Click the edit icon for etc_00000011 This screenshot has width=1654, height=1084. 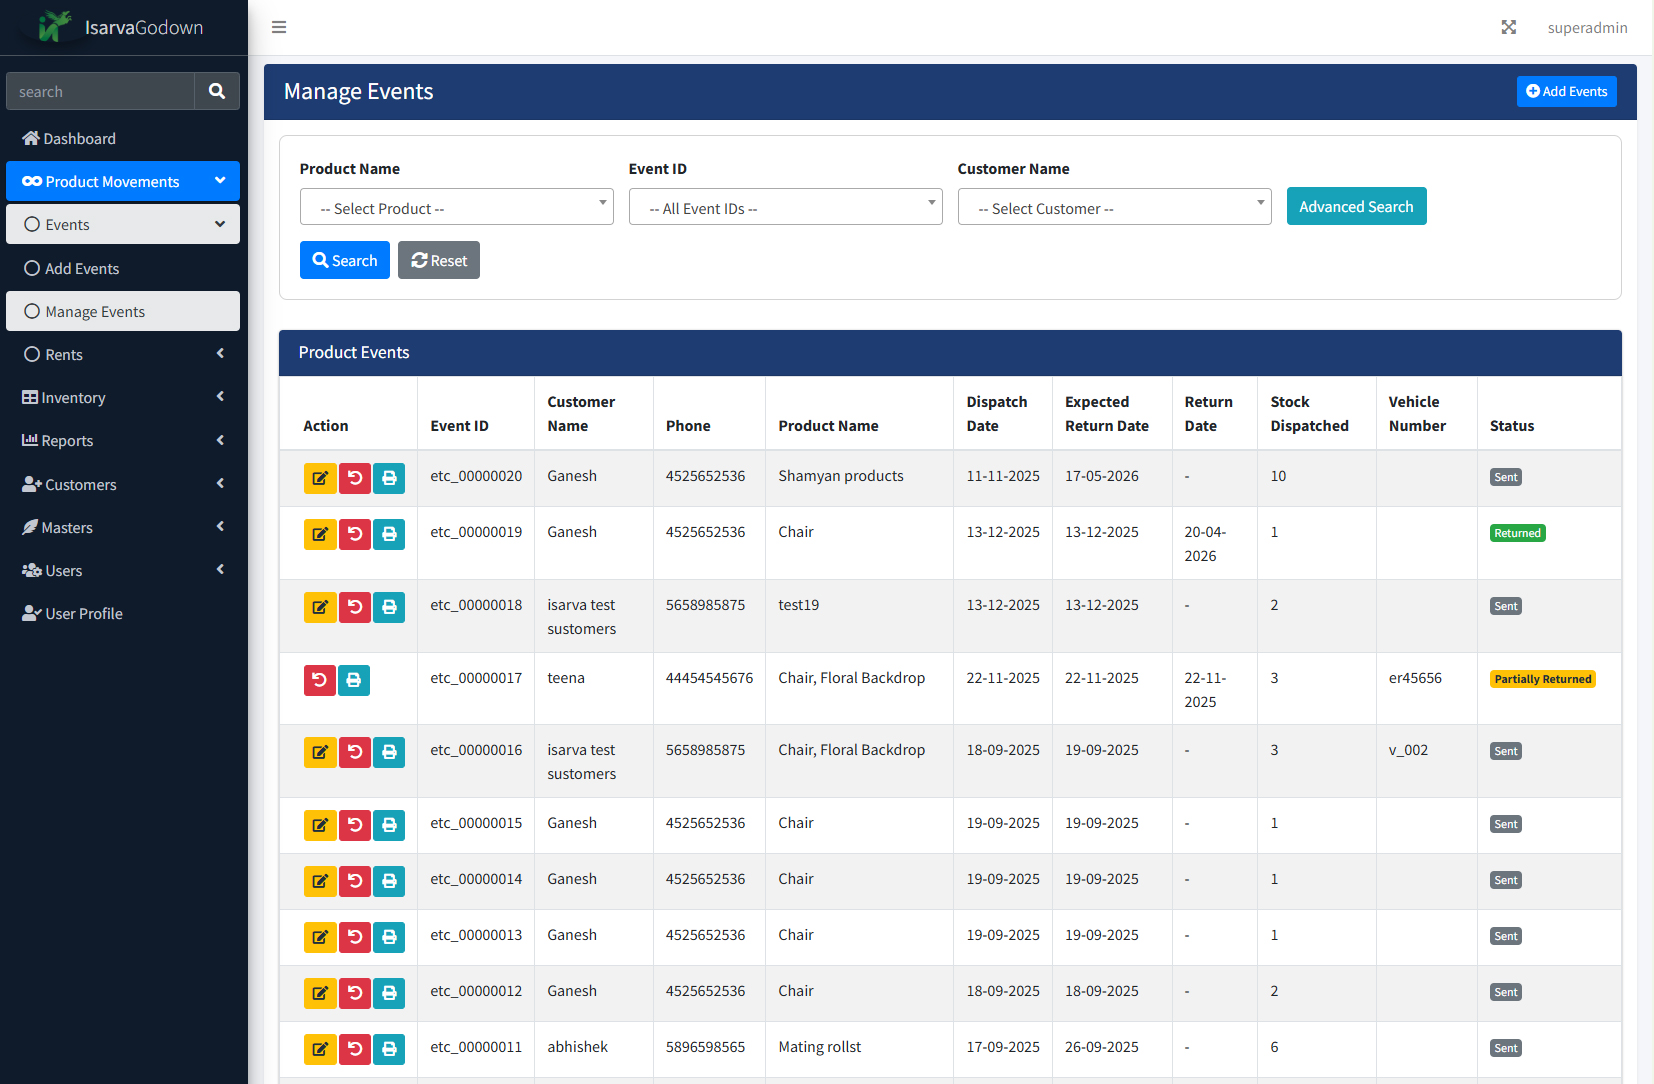(x=320, y=1049)
